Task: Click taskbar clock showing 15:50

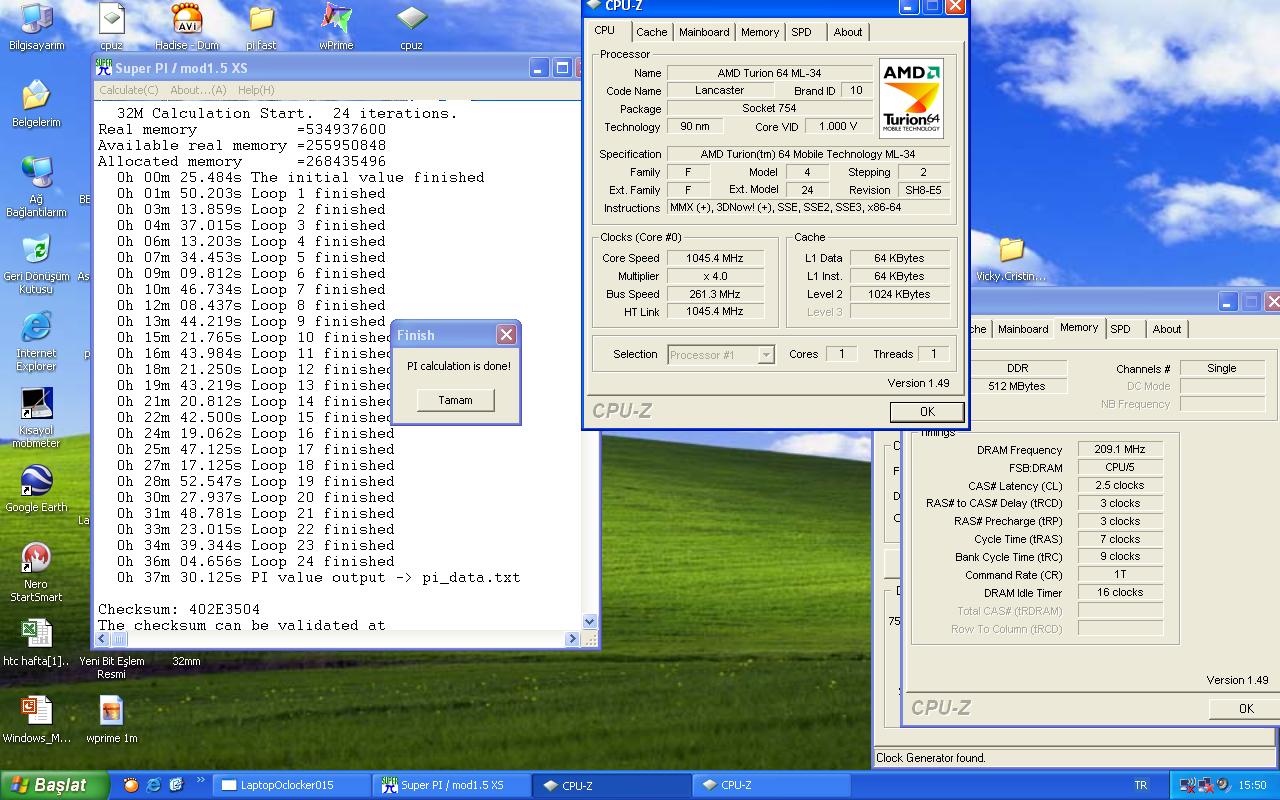Action: (1252, 785)
